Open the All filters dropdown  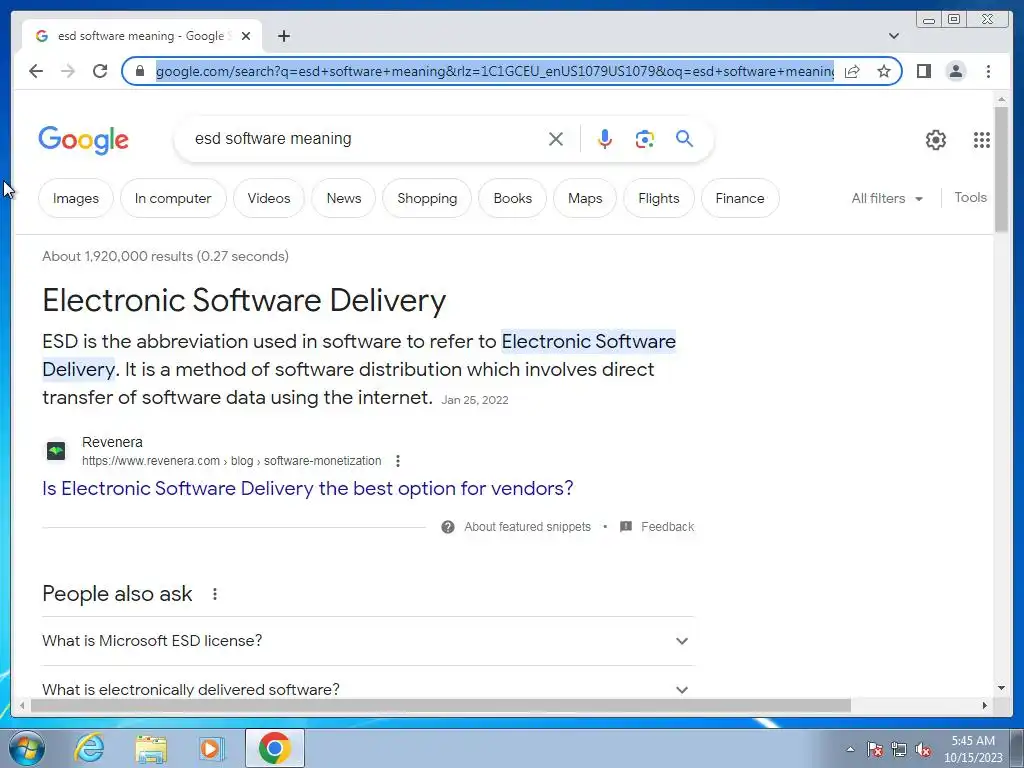coord(887,198)
